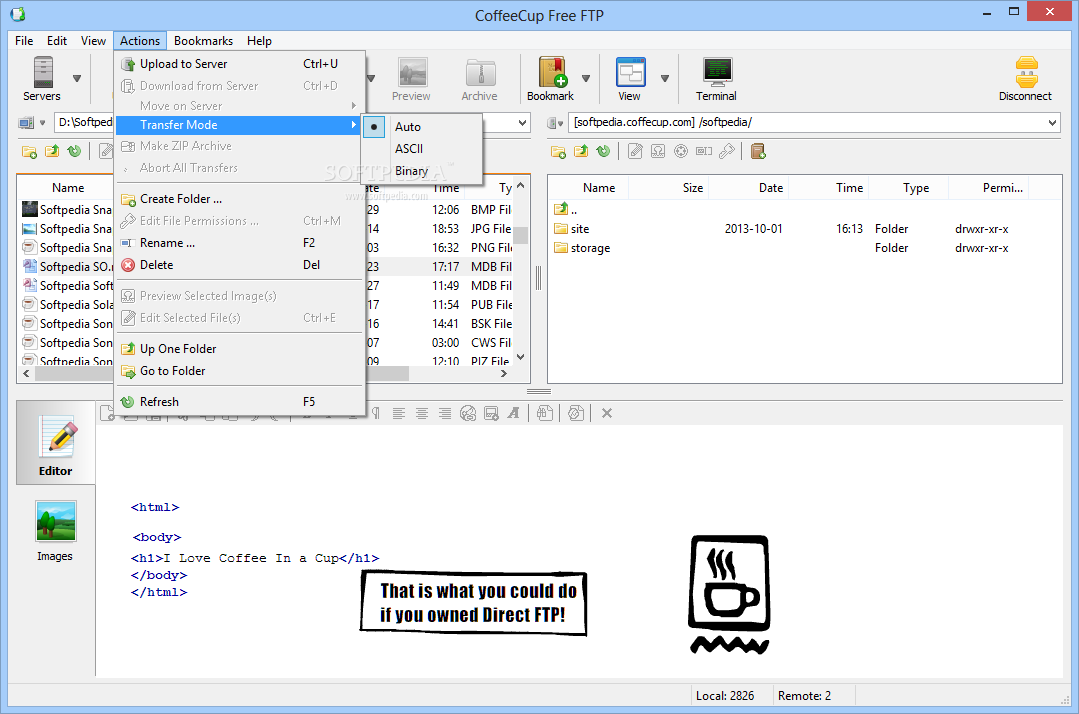Choose Rename menu entry

239,243
